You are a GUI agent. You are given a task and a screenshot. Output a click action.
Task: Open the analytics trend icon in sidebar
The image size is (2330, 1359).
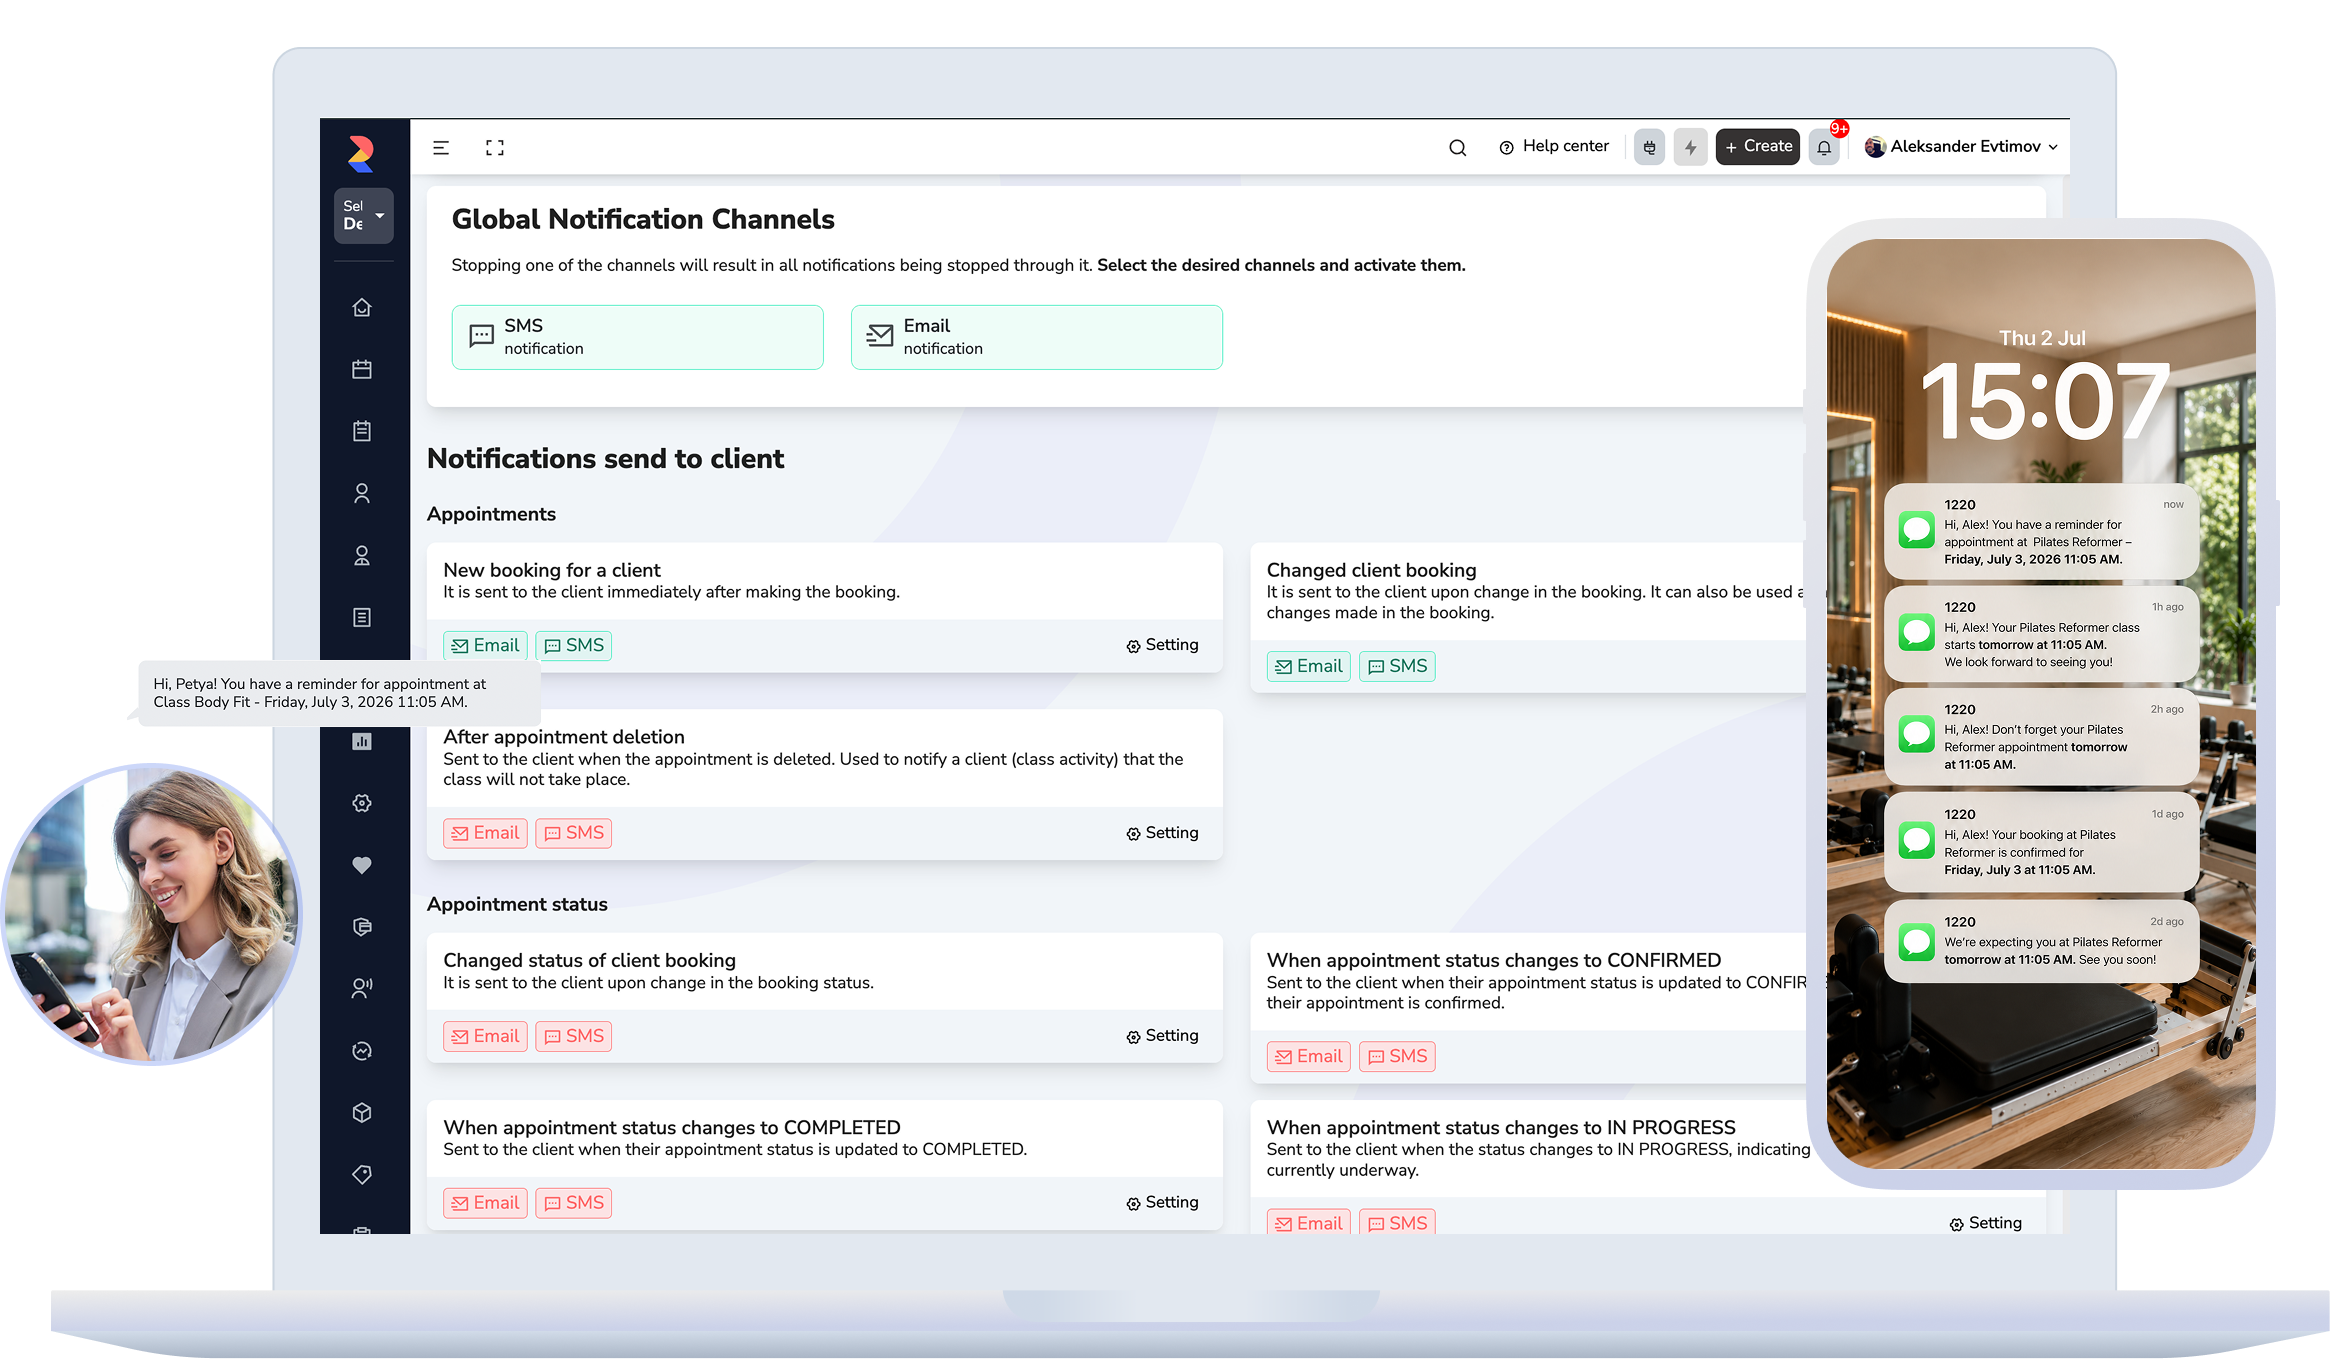362,1050
